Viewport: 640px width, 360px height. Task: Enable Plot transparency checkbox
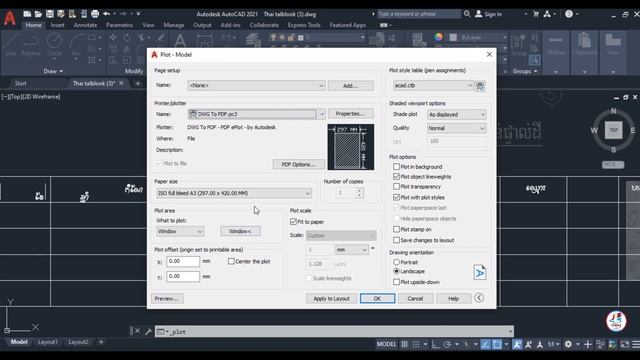tap(396, 186)
